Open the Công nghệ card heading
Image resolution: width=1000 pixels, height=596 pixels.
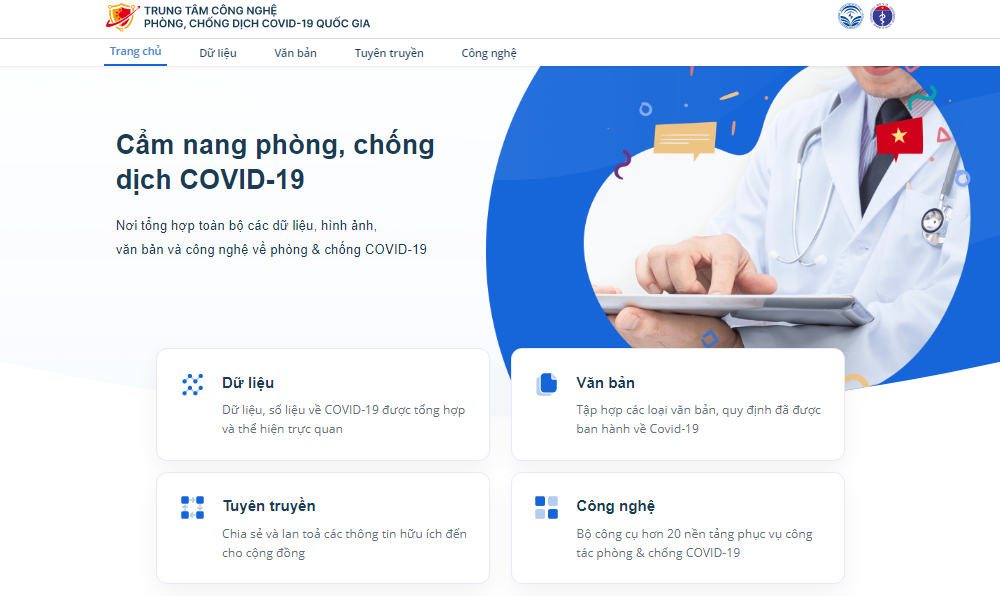[x=615, y=506]
